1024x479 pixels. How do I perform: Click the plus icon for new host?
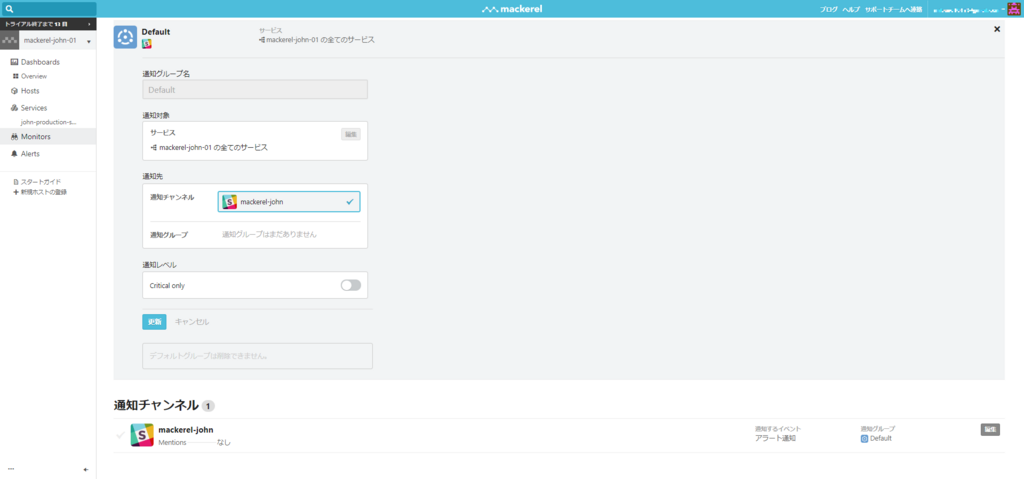click(16, 192)
